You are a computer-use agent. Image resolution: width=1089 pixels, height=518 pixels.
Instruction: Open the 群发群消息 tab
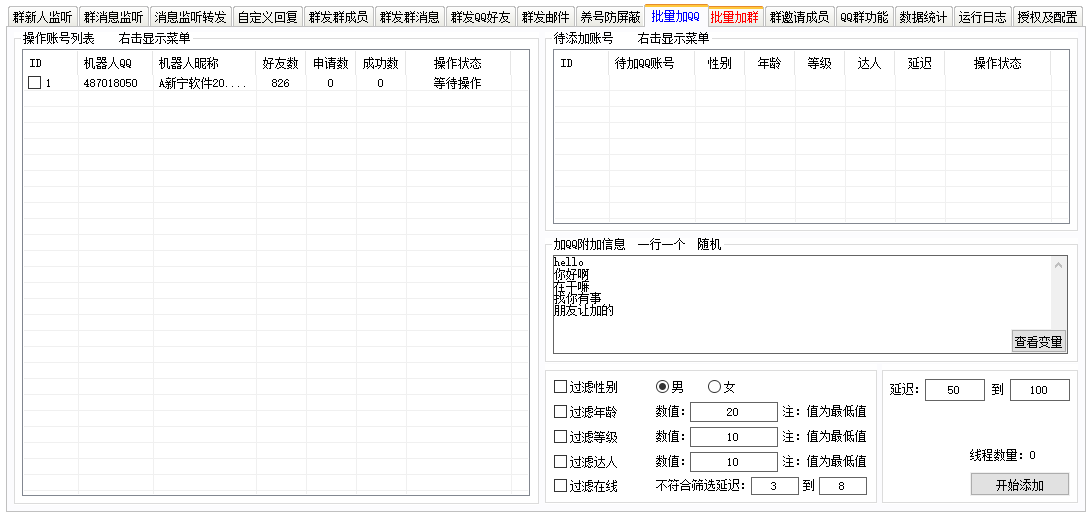click(410, 17)
